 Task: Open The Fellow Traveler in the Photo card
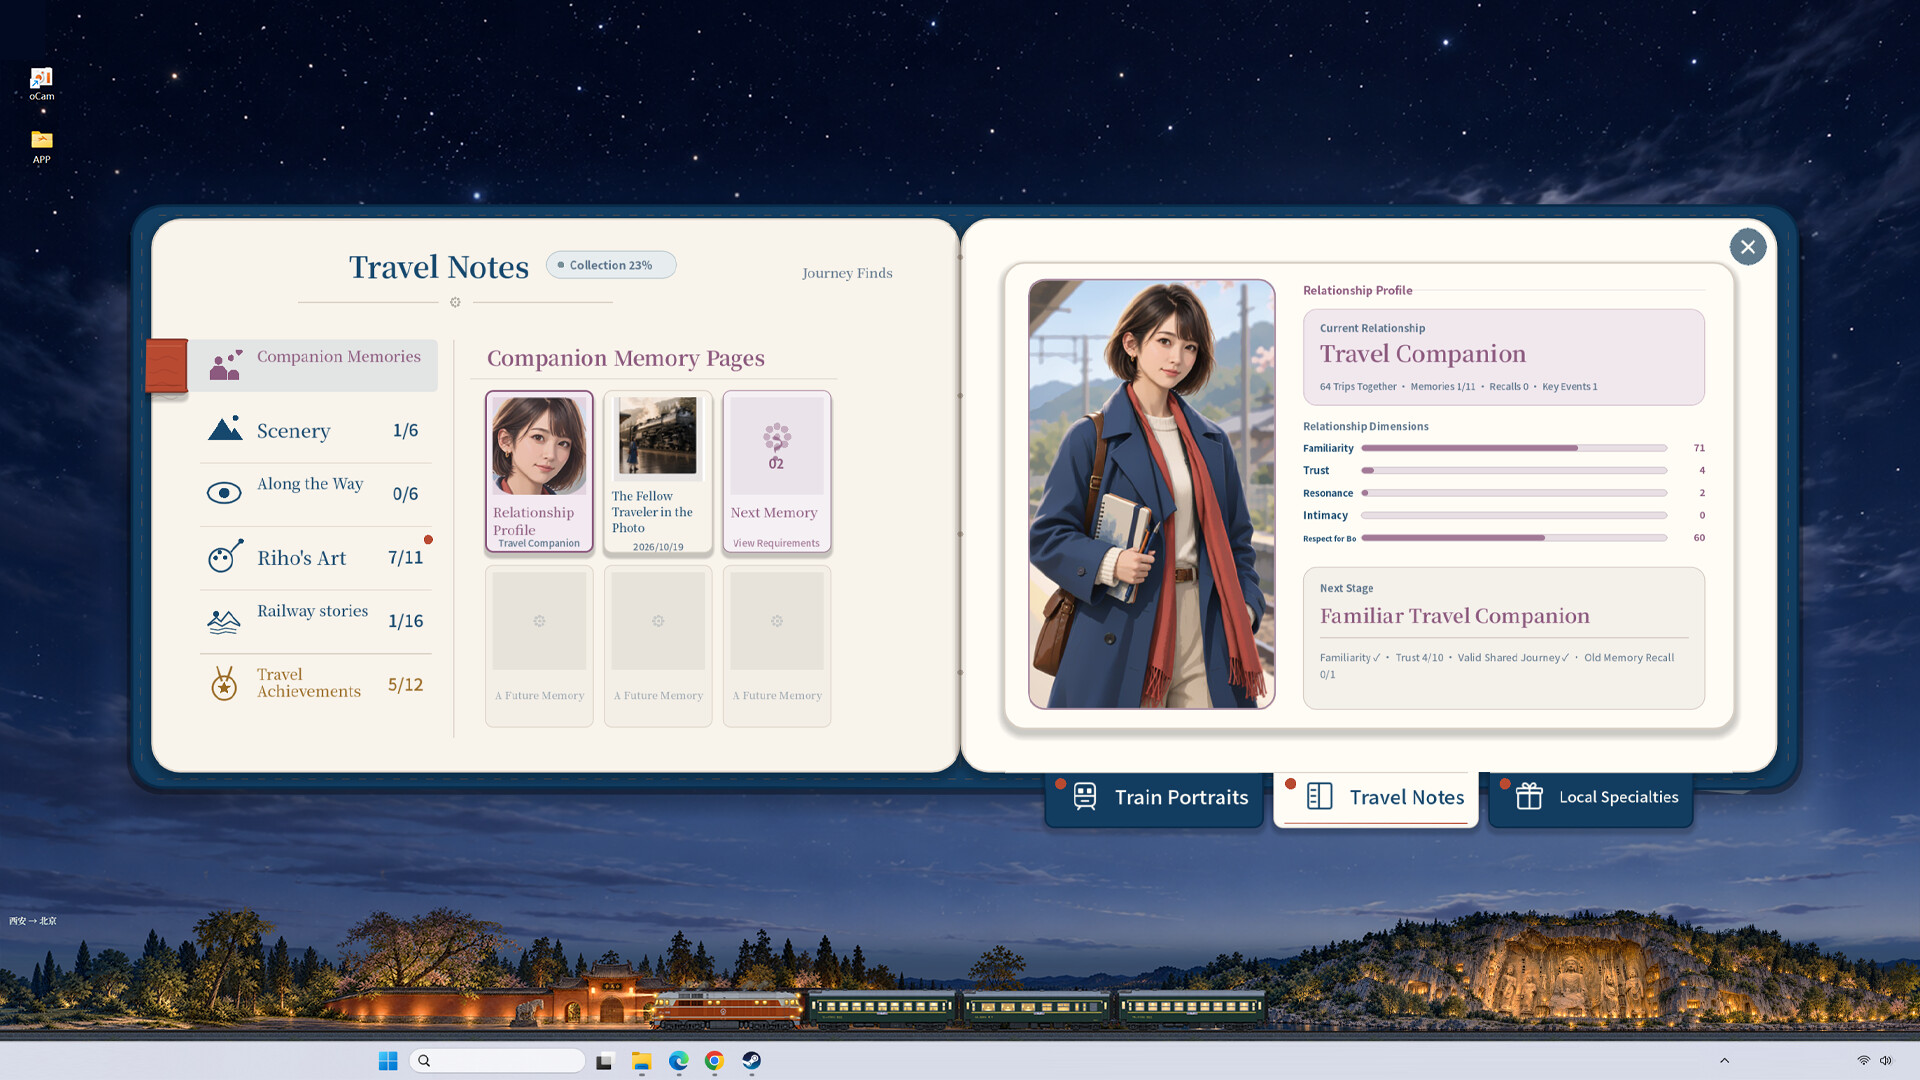(x=658, y=472)
